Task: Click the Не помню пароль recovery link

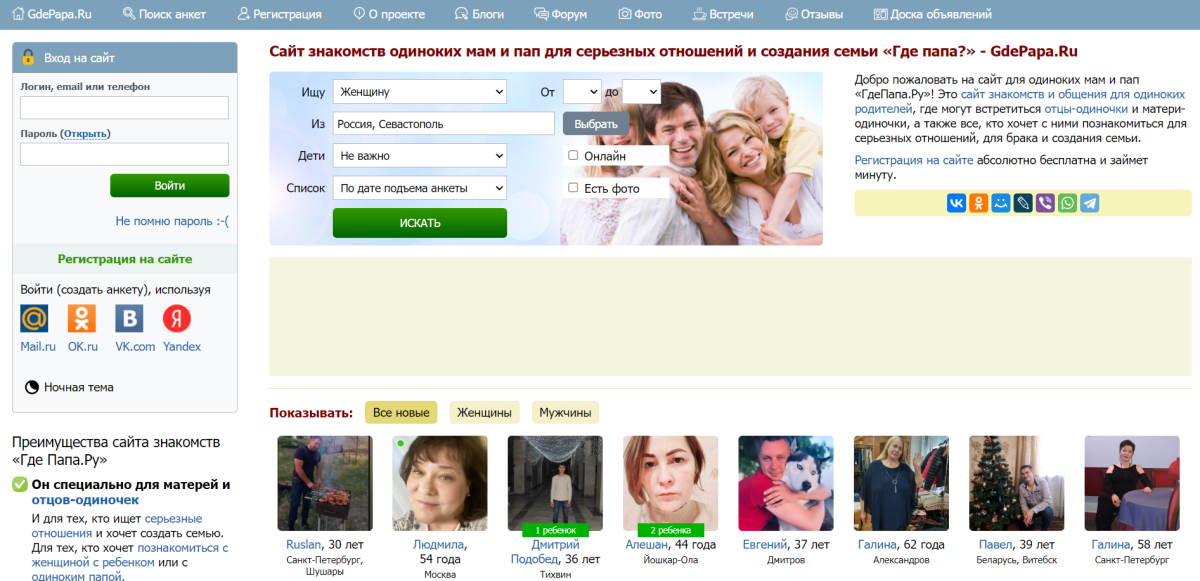Action: (x=173, y=221)
